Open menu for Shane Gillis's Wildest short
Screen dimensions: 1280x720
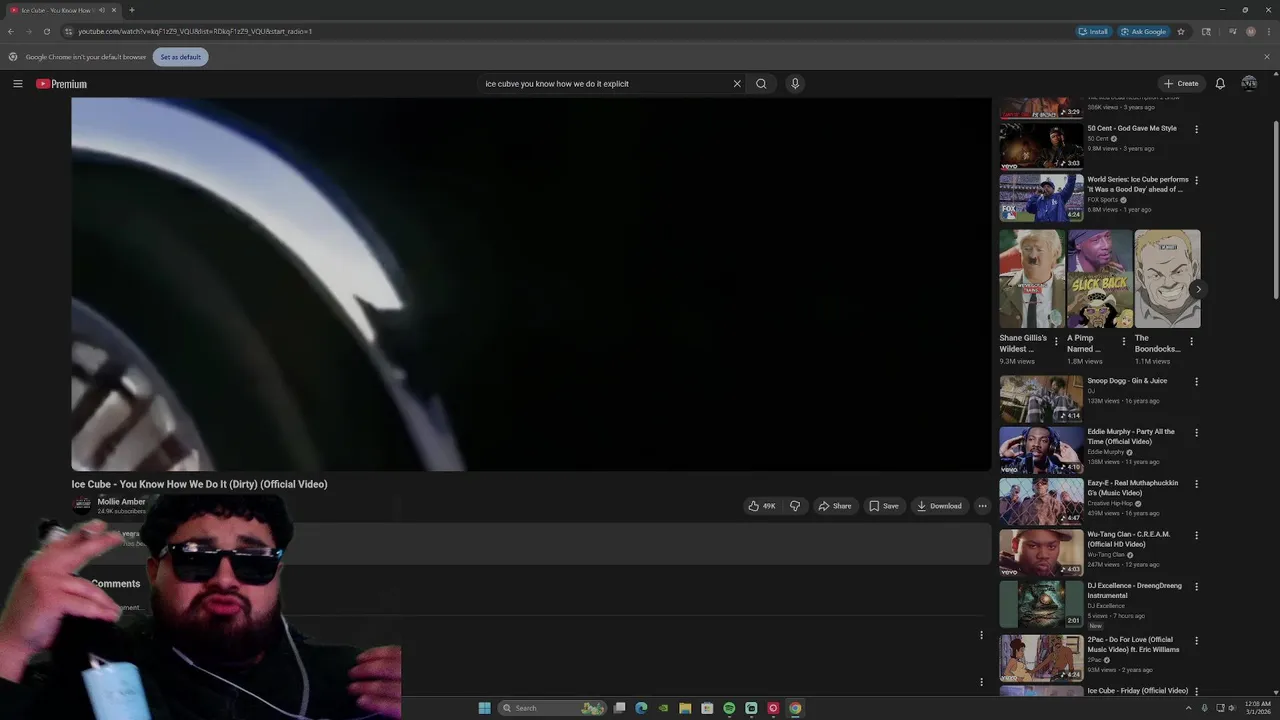pyautogui.click(x=1056, y=342)
